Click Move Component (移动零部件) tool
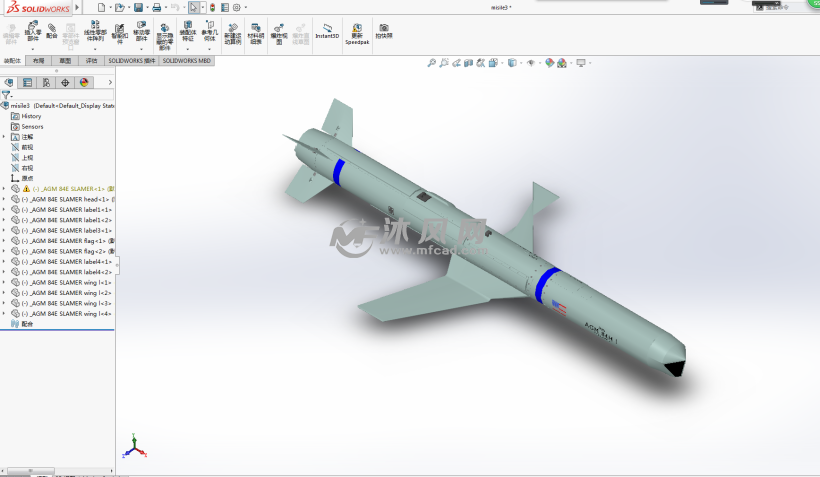The width and height of the screenshot is (820, 477). point(141,32)
